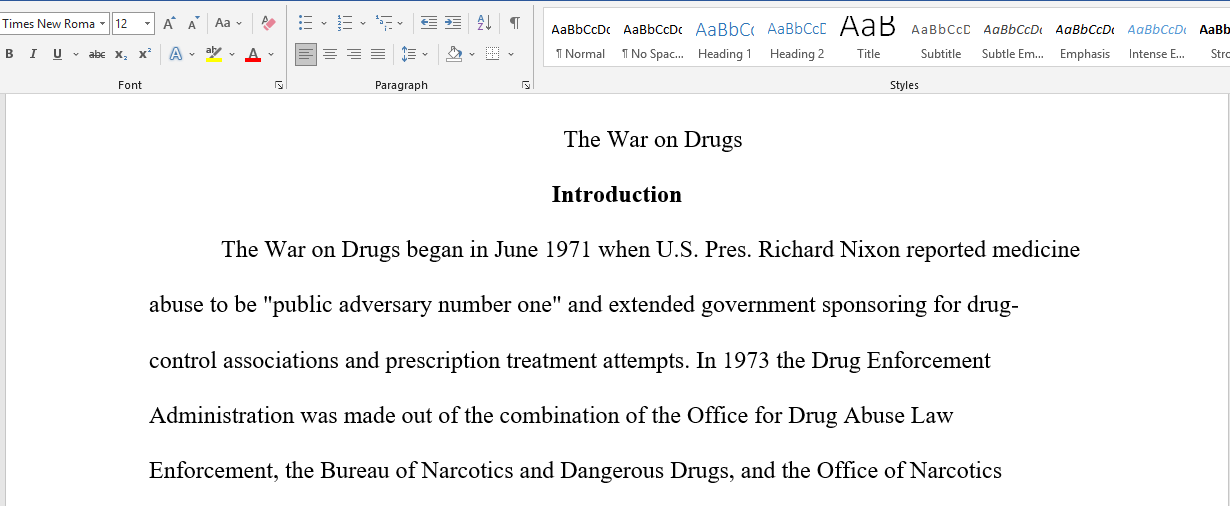The height and width of the screenshot is (506, 1230).
Task: Toggle show paragraph marks pilcrow
Action: [514, 23]
